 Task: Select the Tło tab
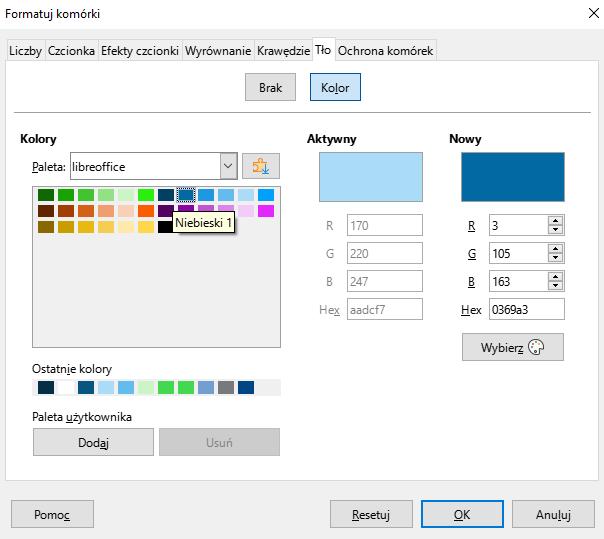click(x=323, y=50)
